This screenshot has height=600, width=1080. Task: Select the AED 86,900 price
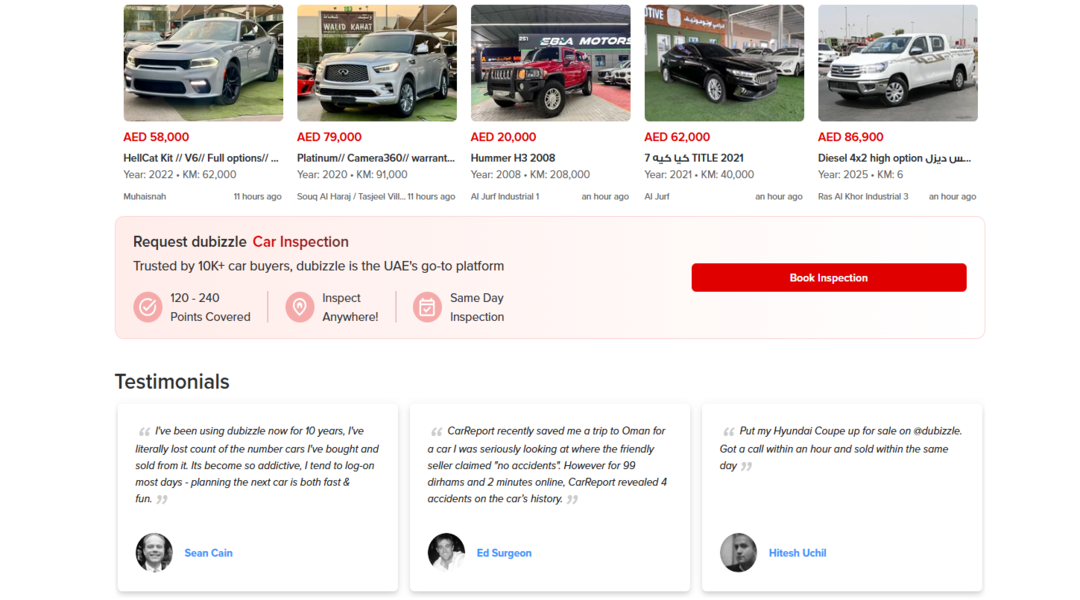[x=851, y=137]
